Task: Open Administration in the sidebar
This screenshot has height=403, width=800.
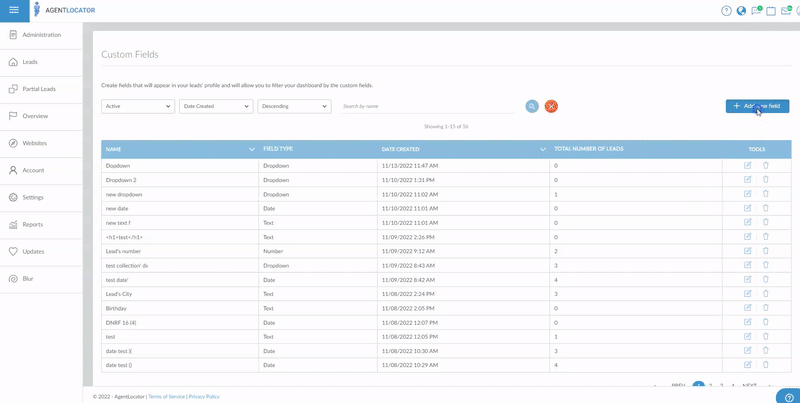Action: click(x=41, y=35)
